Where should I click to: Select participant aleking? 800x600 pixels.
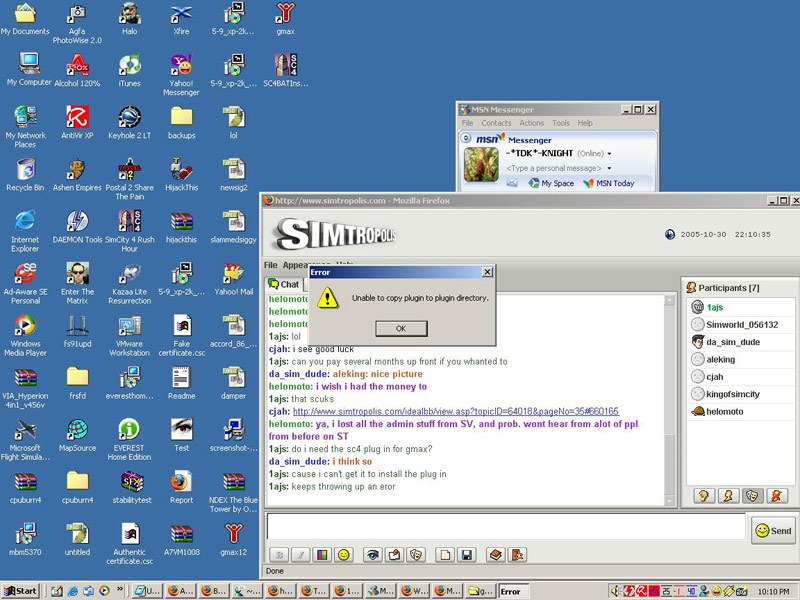pyautogui.click(x=741, y=359)
